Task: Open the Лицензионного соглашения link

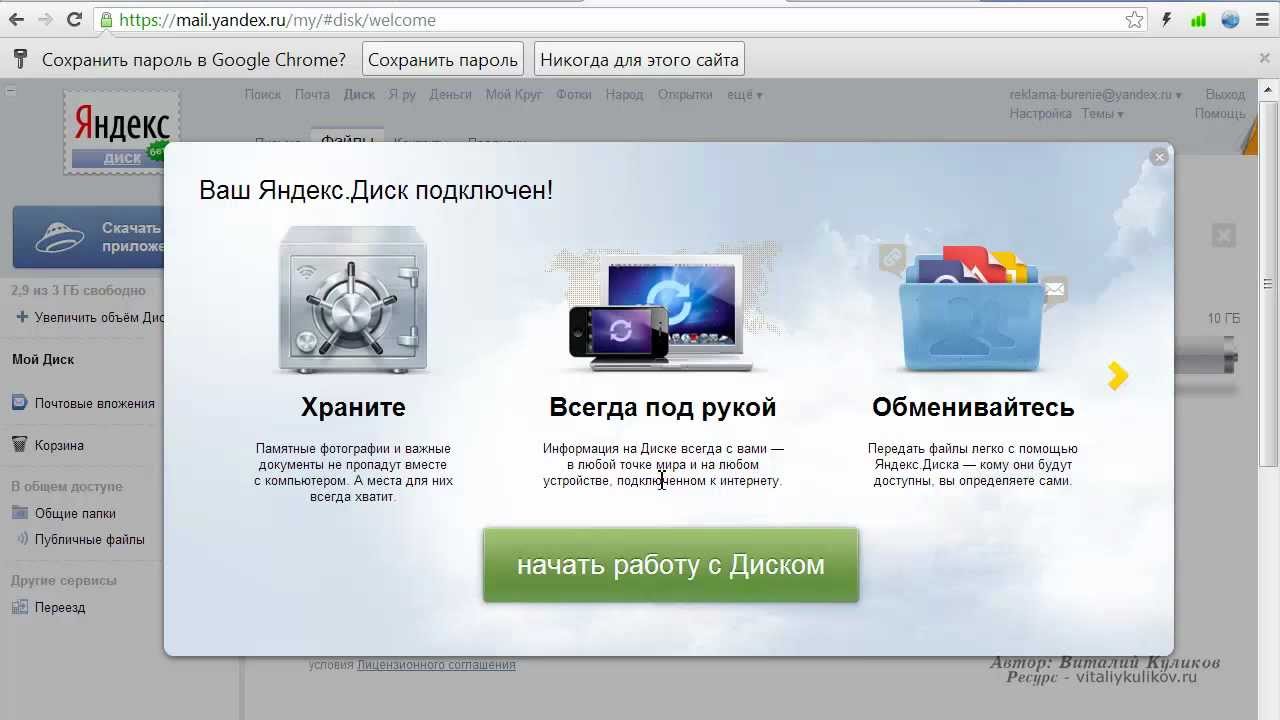Action: click(x=436, y=664)
